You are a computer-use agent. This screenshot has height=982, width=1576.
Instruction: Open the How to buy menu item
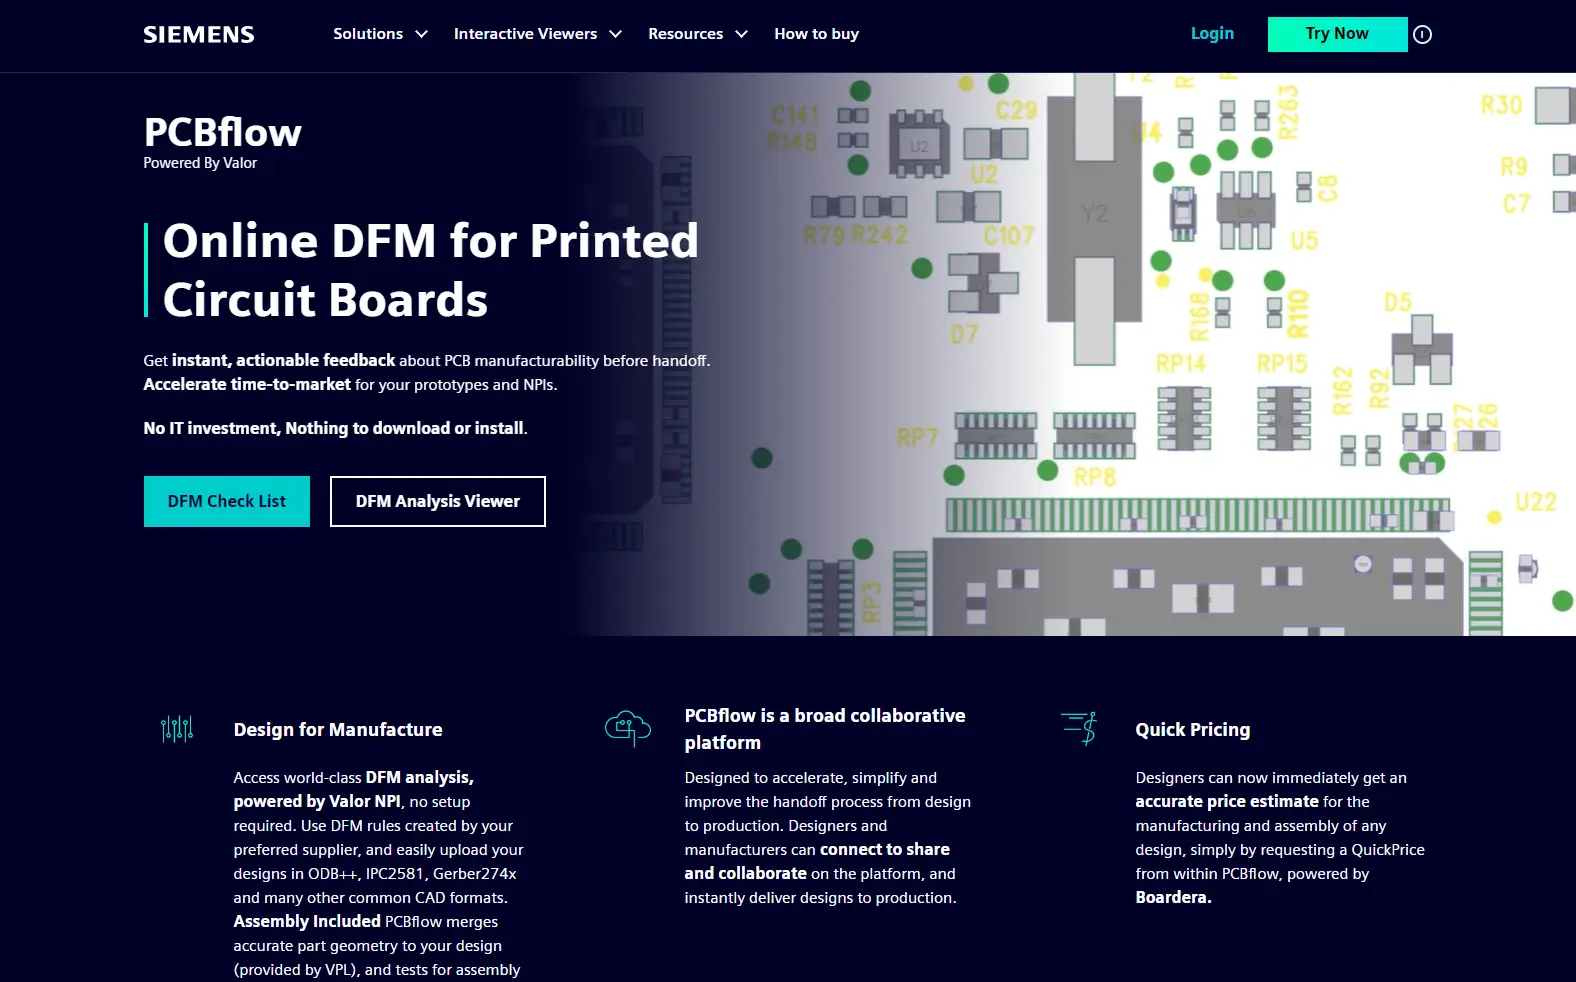click(816, 34)
